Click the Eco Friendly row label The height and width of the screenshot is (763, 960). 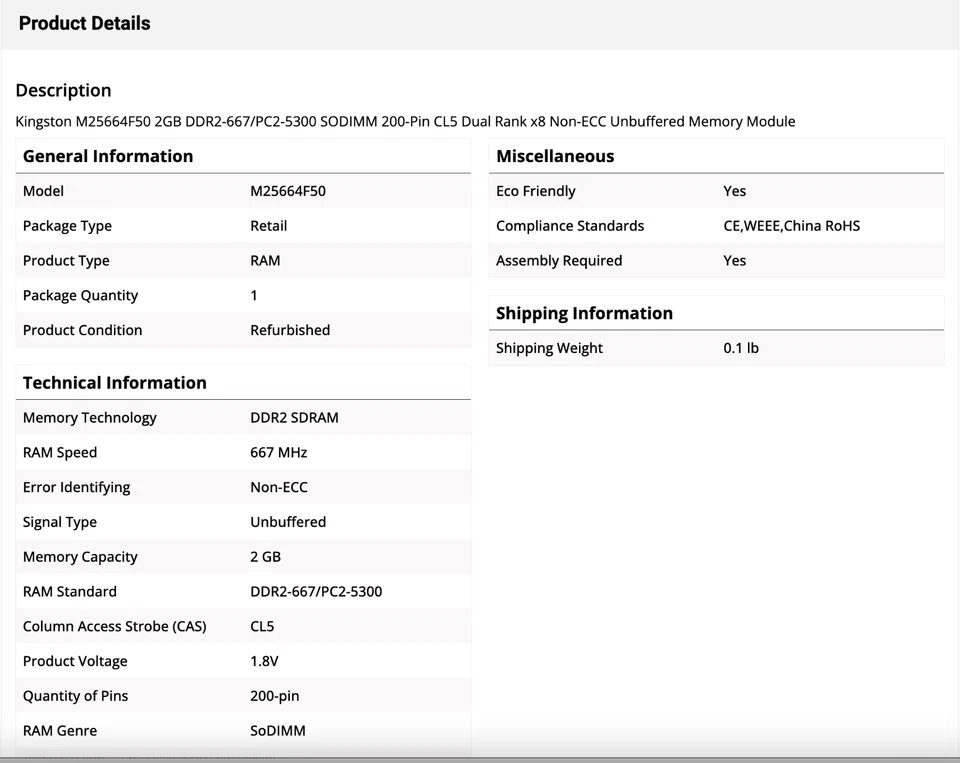(x=536, y=191)
